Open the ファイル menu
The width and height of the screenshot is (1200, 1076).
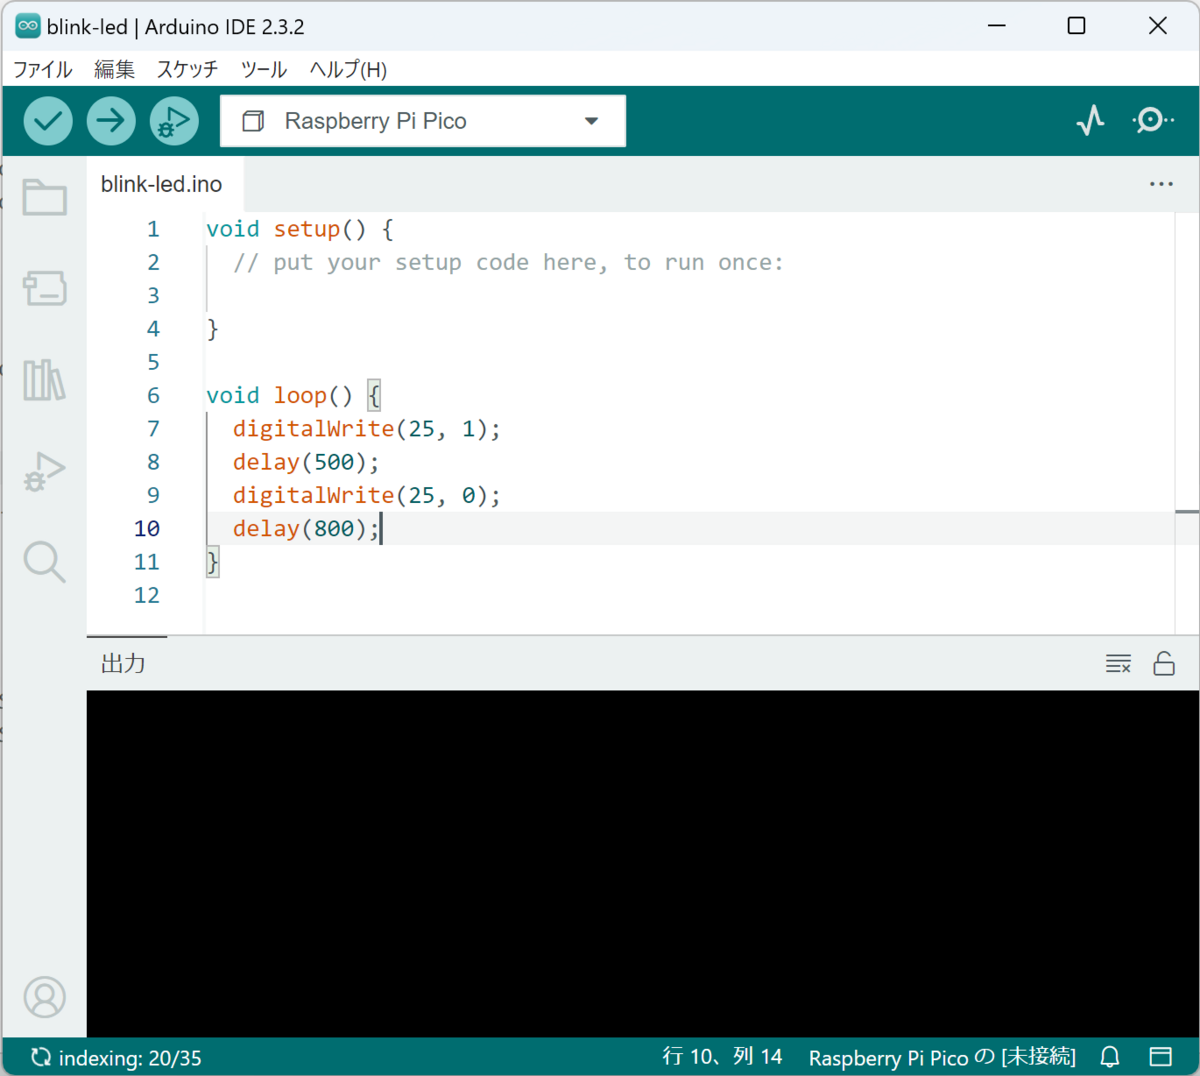coord(42,69)
